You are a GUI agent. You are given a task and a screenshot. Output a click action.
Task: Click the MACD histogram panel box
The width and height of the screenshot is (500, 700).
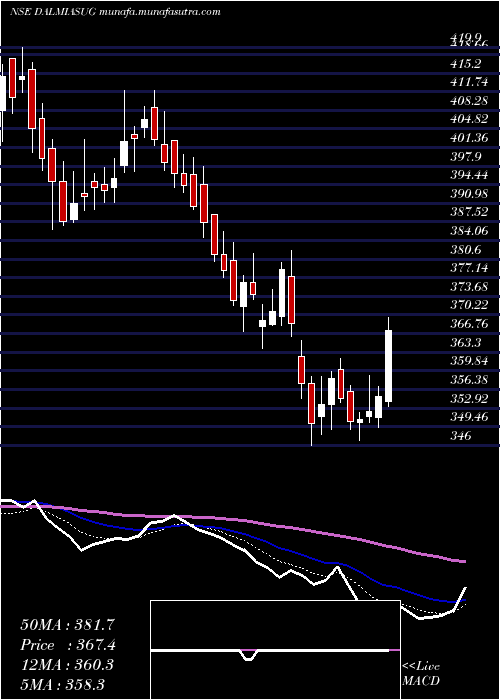[x=275, y=650]
